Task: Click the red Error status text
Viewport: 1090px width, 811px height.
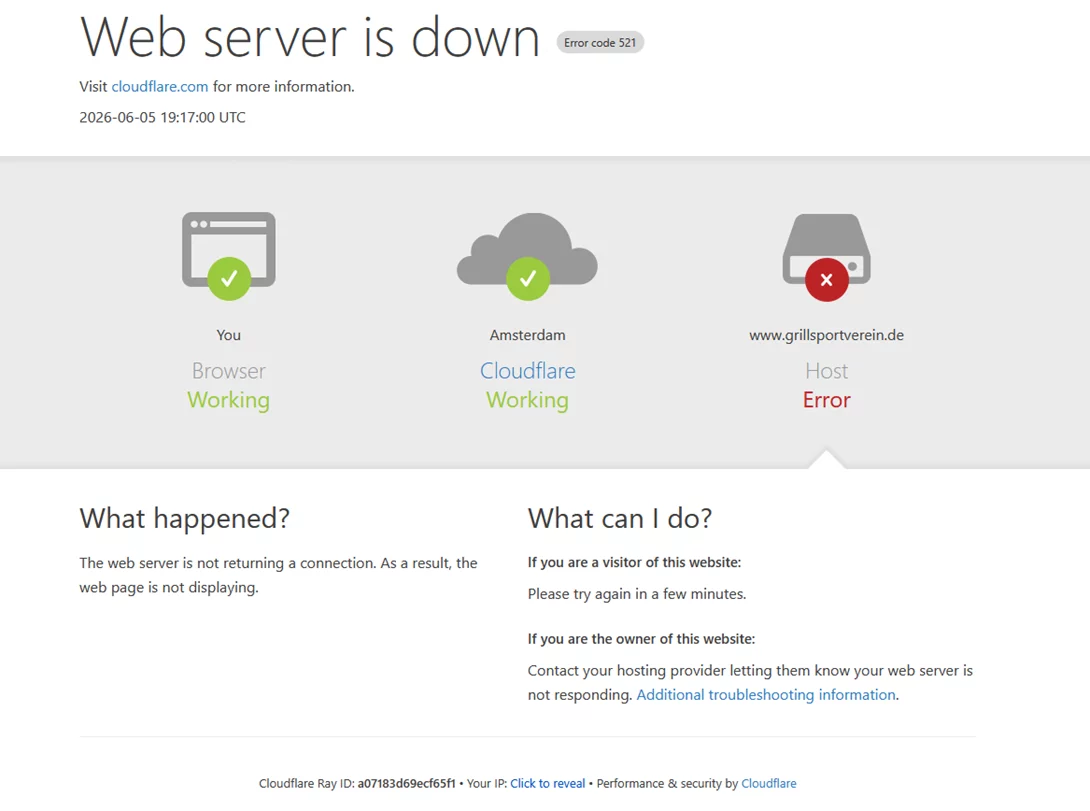Action: (x=827, y=400)
